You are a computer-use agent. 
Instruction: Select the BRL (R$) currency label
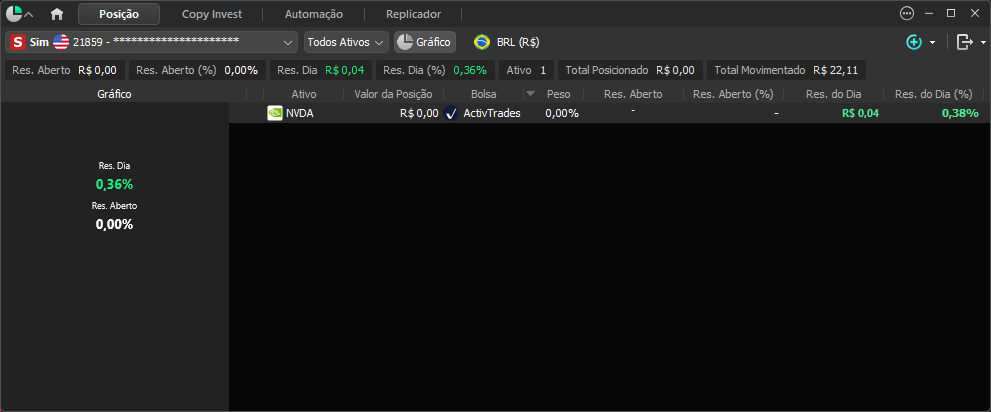(x=518, y=42)
